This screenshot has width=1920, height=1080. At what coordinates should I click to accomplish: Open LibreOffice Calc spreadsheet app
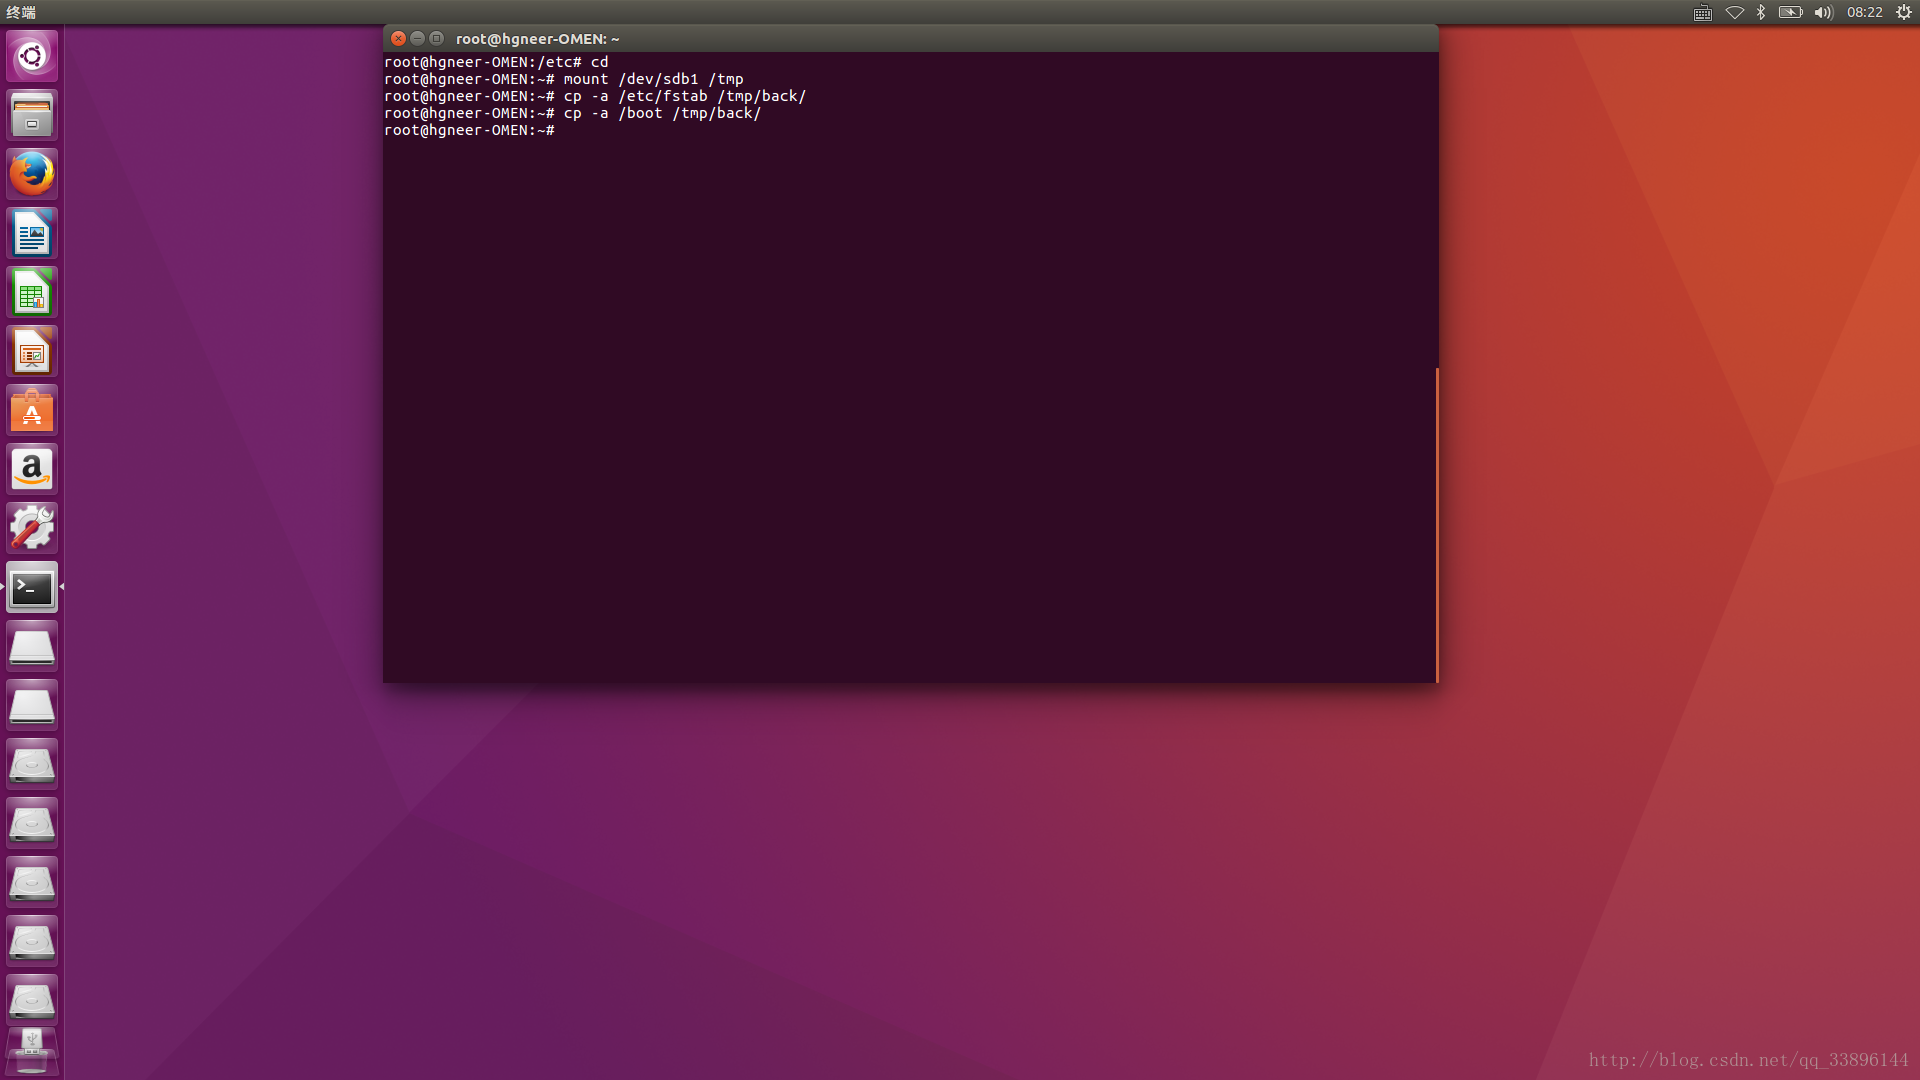tap(32, 292)
